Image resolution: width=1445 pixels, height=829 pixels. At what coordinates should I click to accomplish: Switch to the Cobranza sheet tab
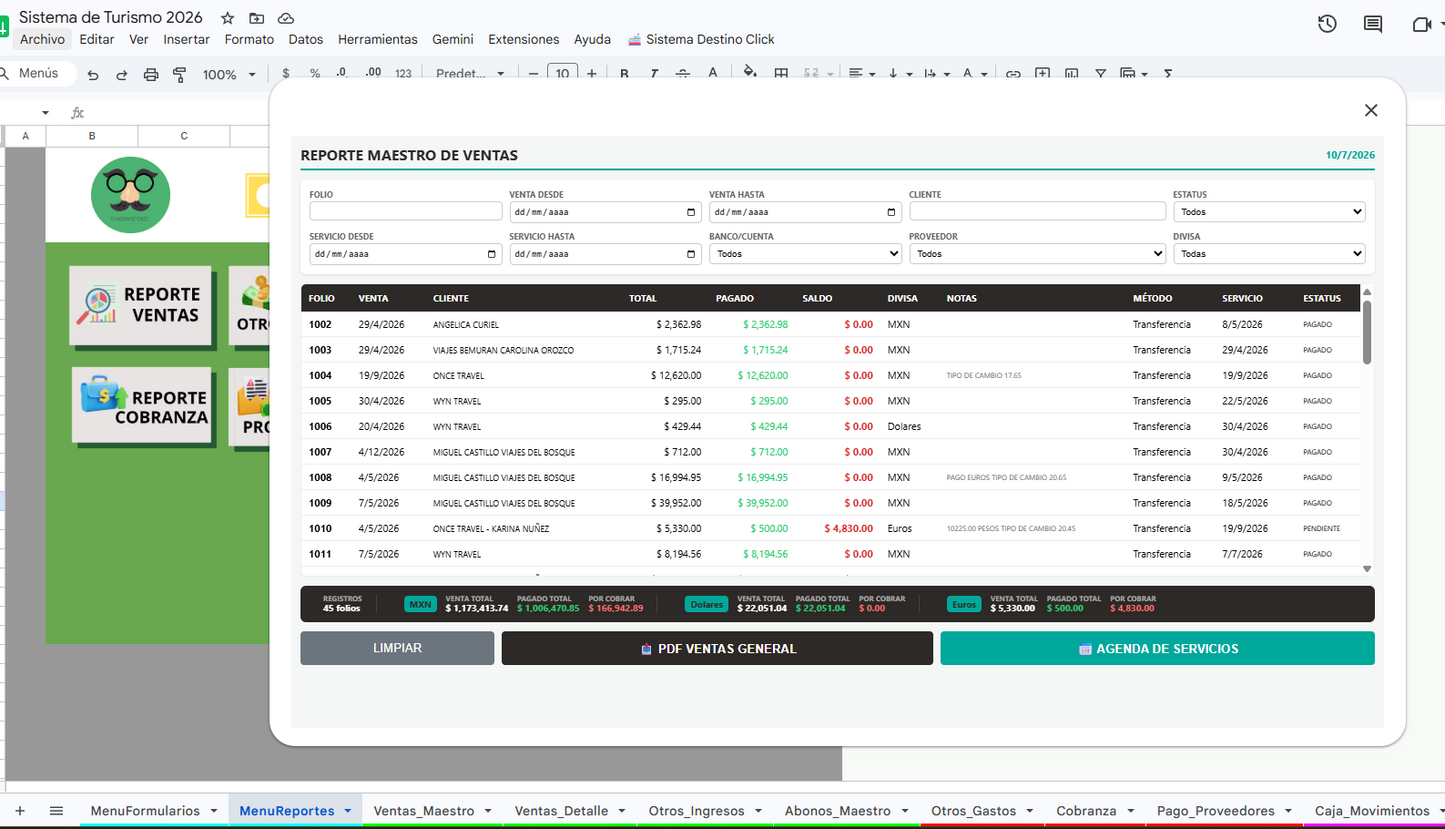point(1086,811)
